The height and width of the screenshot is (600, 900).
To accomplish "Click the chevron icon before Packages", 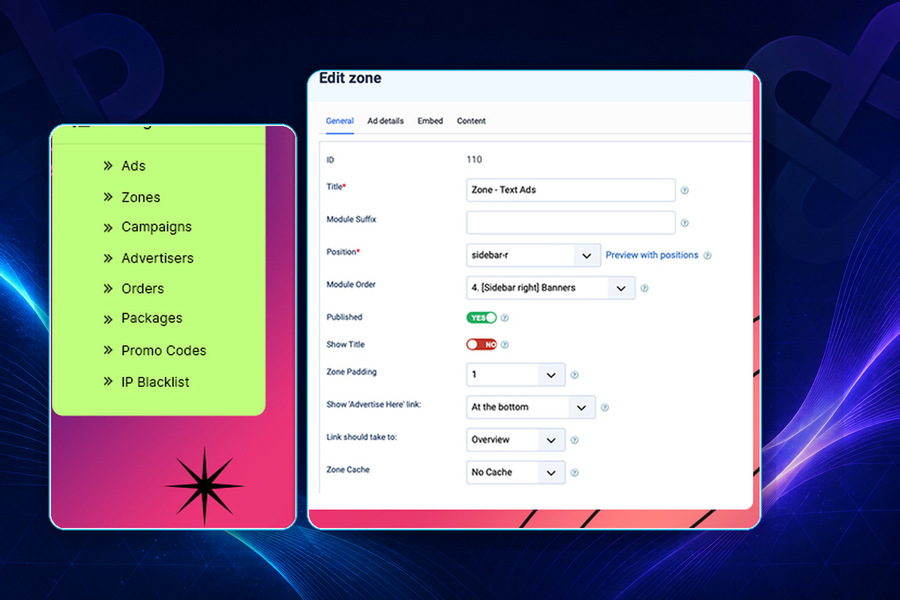I will pos(108,319).
